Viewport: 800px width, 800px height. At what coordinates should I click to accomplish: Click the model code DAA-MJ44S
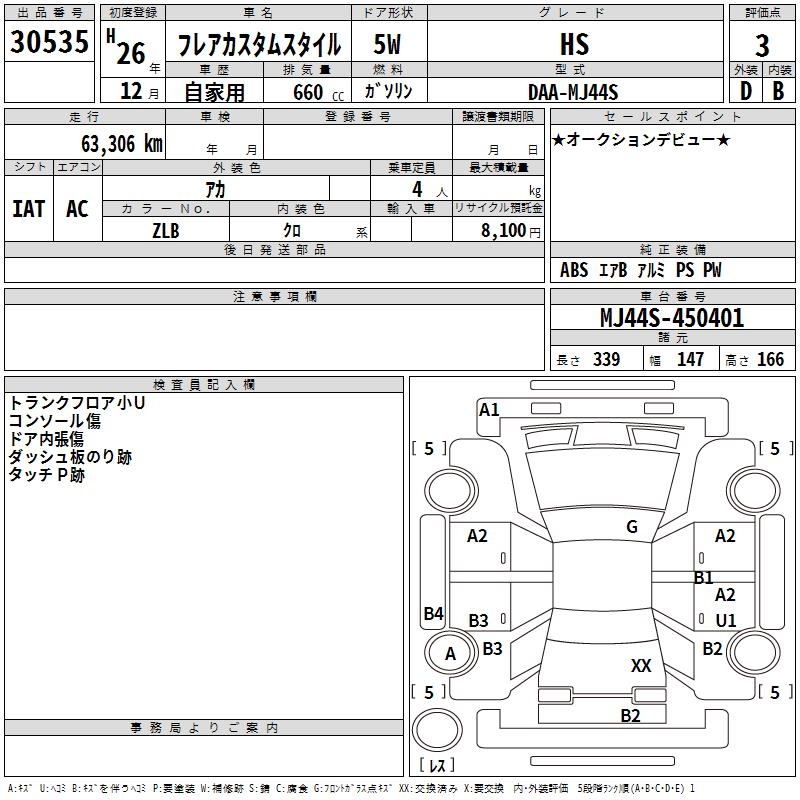[573, 92]
